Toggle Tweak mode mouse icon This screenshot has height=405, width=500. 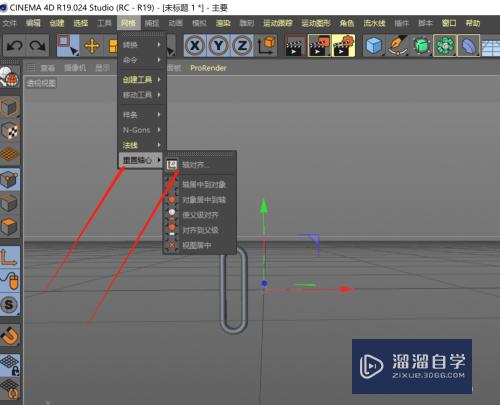point(9,281)
